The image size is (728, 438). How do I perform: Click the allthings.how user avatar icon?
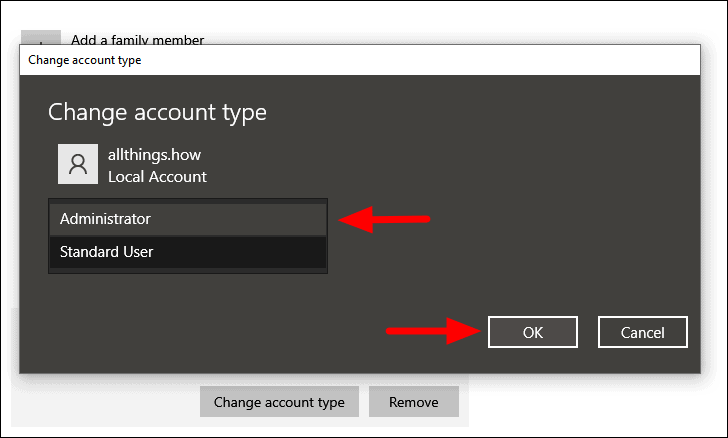78,164
